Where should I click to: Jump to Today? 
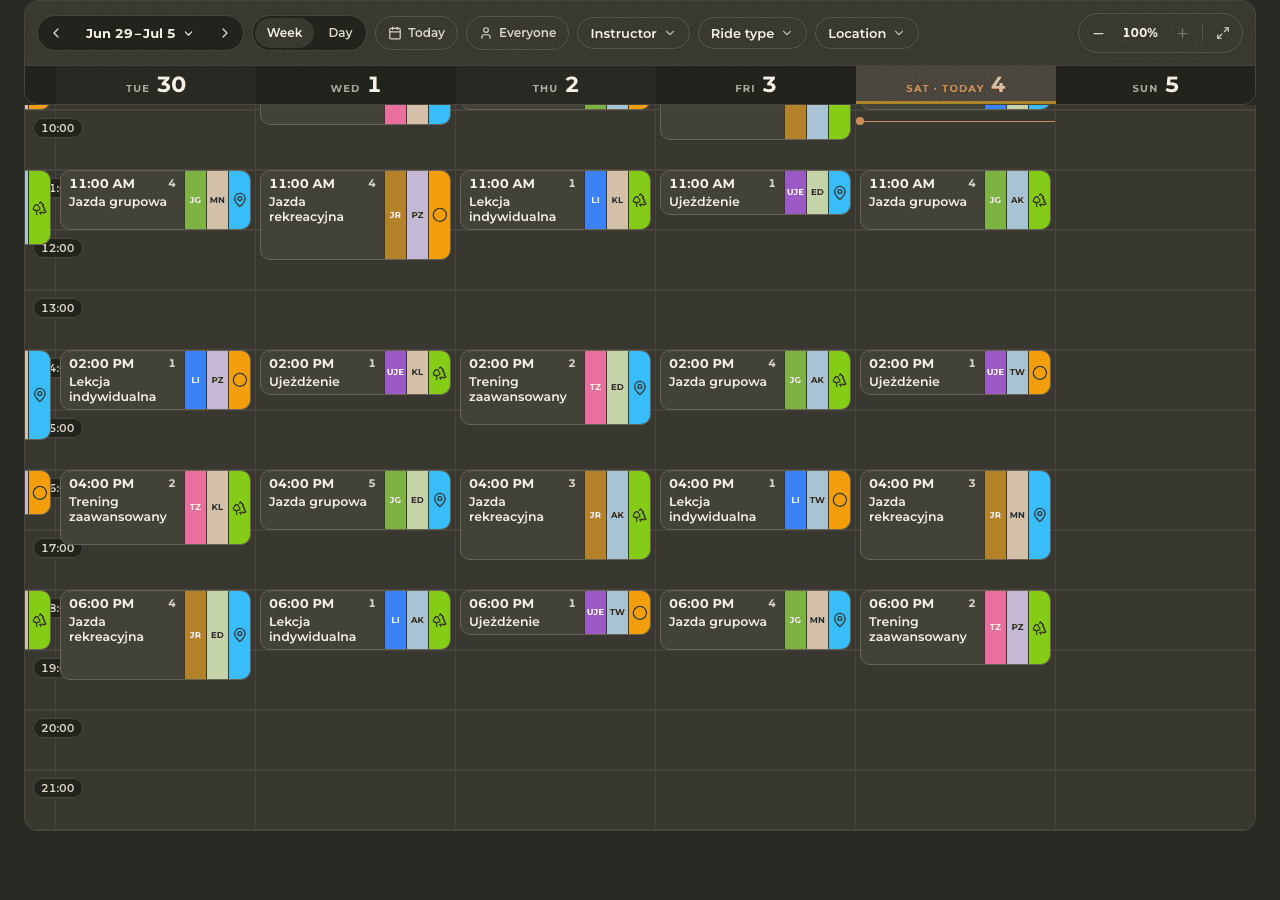(416, 33)
